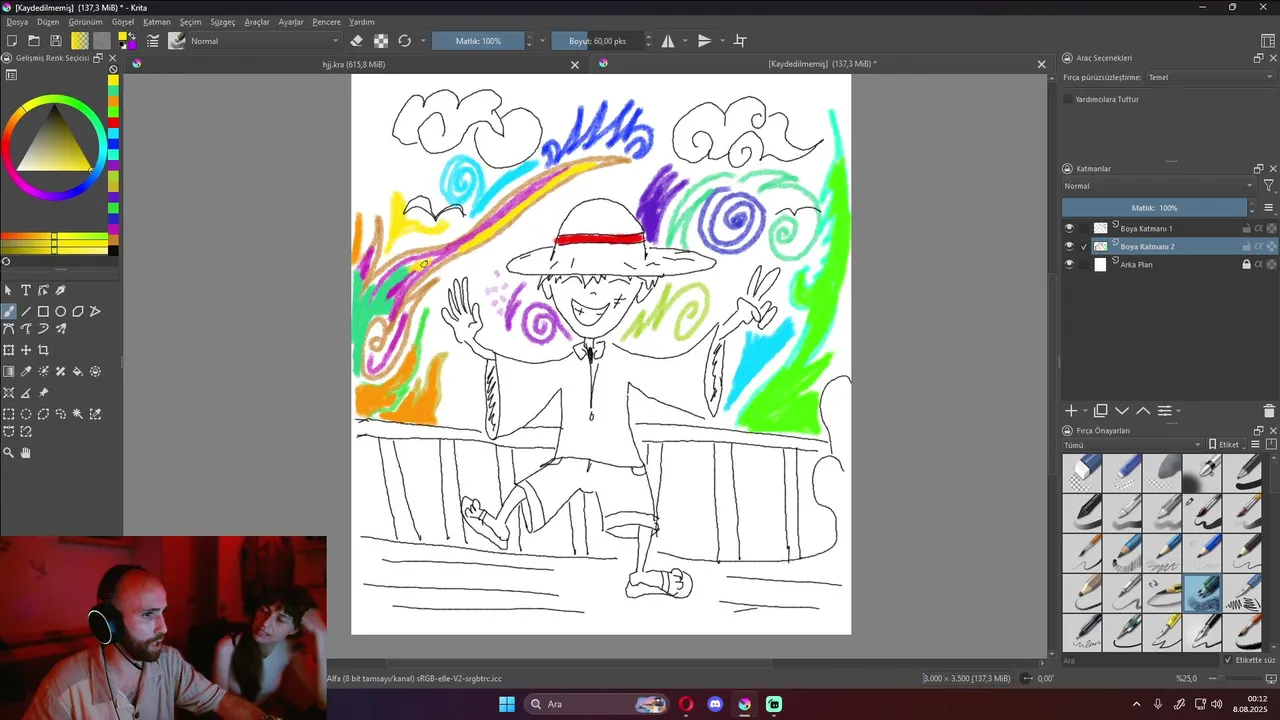Image resolution: width=1280 pixels, height=720 pixels.
Task: Select the Crop tool
Action: click(43, 350)
